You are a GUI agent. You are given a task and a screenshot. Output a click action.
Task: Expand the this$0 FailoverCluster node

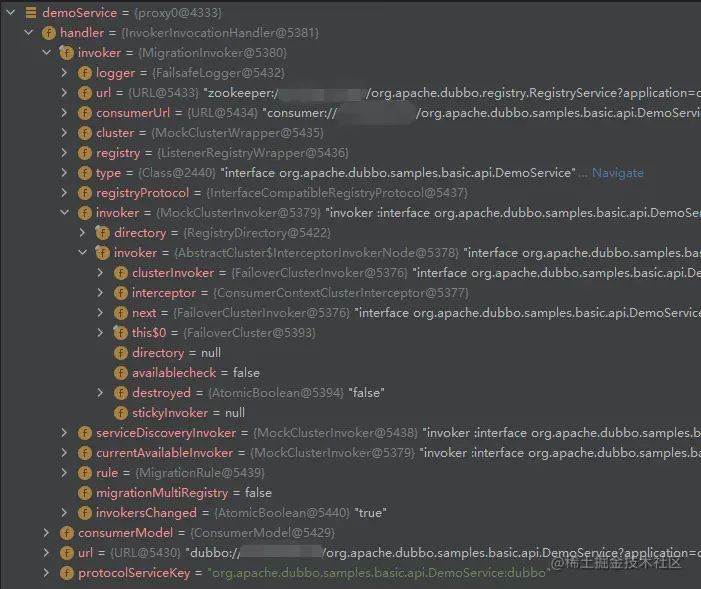click(x=100, y=332)
